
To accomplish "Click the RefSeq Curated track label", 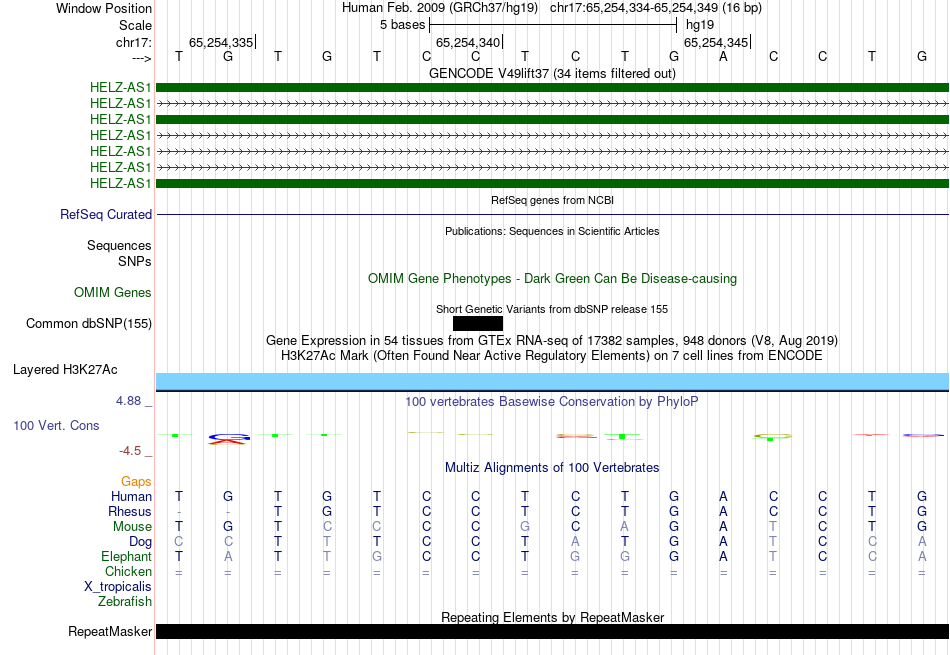I will pyautogui.click(x=106, y=214).
